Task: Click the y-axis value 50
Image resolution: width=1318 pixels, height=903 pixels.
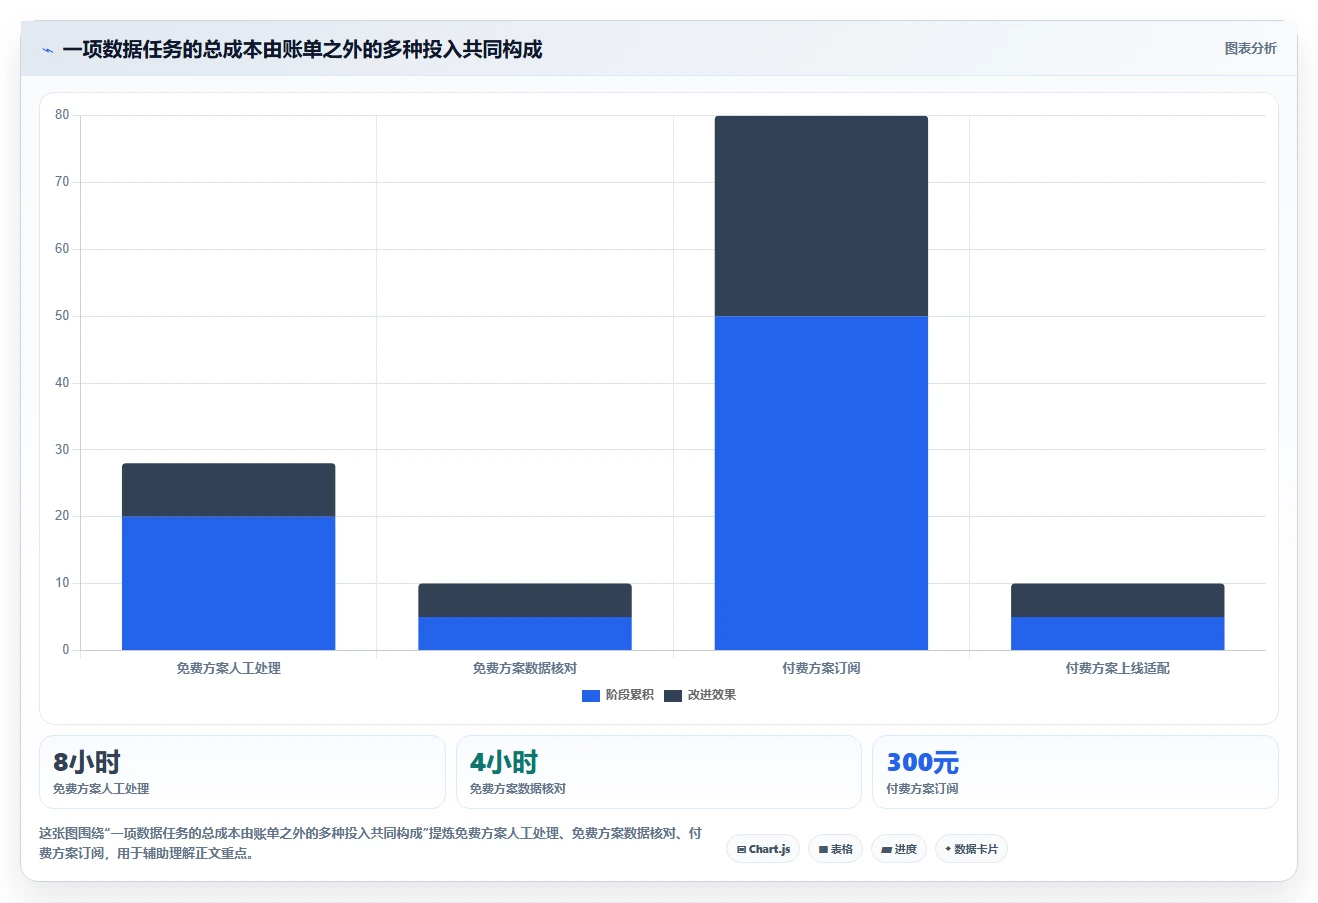Action: pyautogui.click(x=62, y=316)
